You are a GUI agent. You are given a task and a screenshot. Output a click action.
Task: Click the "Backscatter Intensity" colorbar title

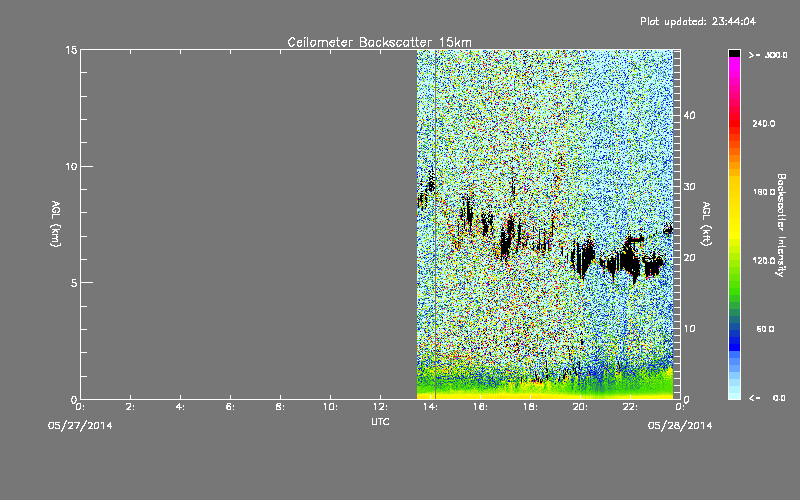point(781,225)
